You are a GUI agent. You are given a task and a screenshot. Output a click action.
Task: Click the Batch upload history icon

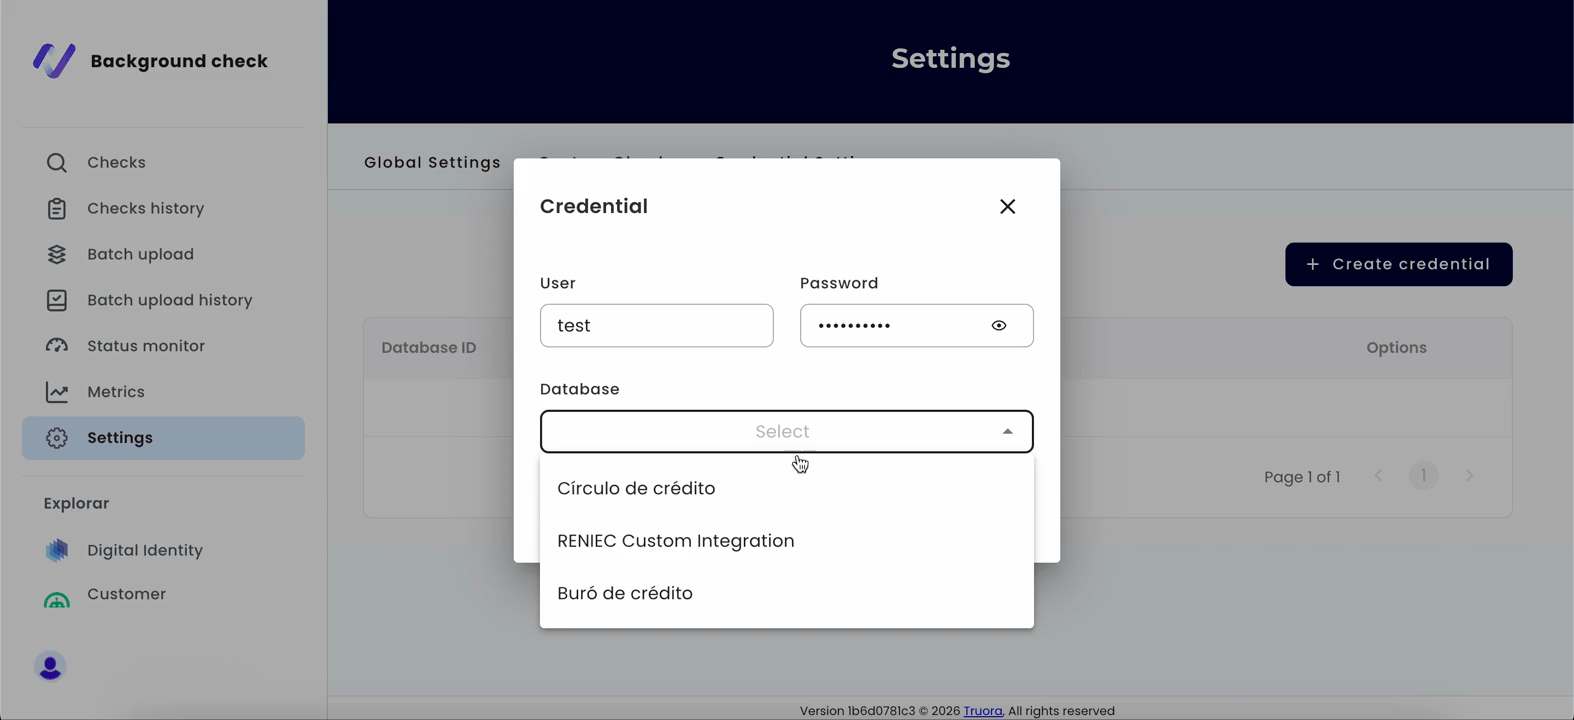pos(57,300)
